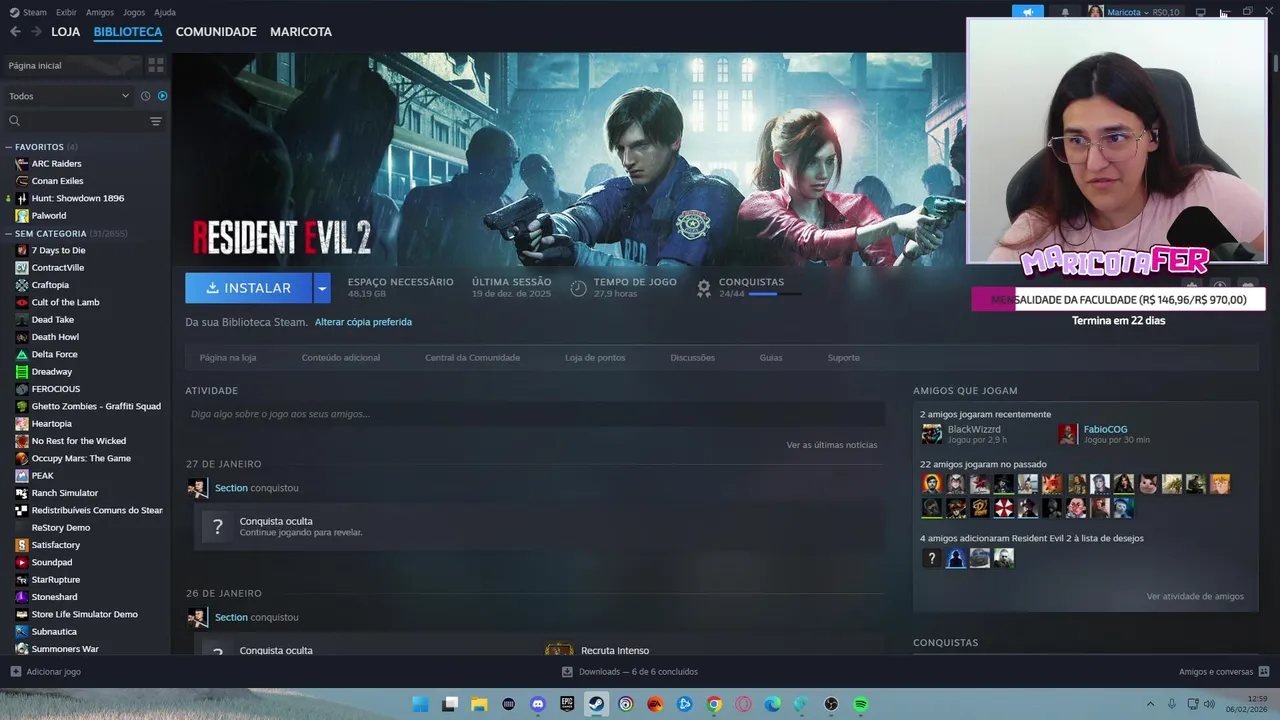Image resolution: width=1280 pixels, height=720 pixels.
Task: Open the collections grid view icon
Action: [x=156, y=65]
